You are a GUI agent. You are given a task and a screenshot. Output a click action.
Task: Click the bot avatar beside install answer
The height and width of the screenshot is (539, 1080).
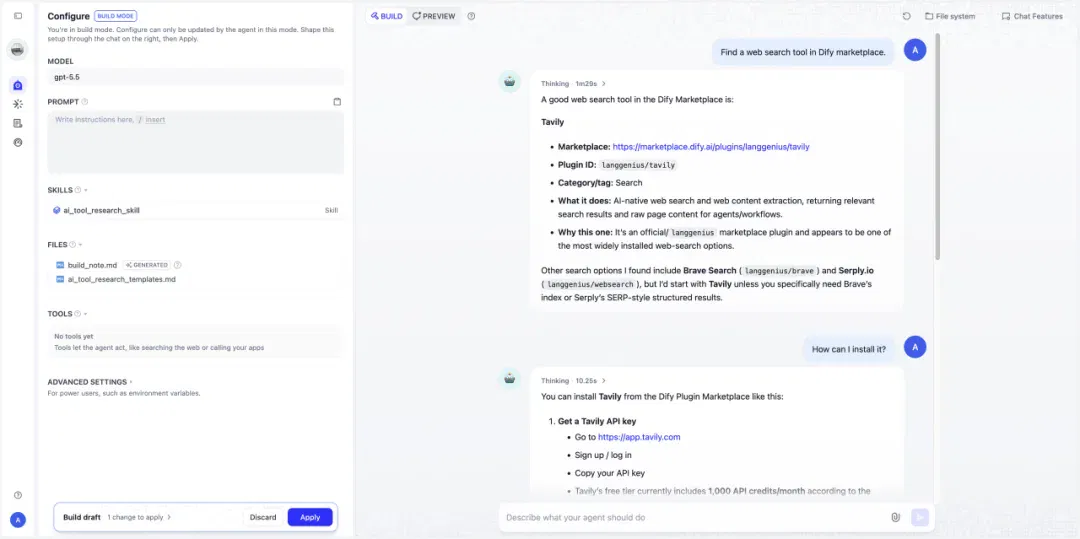(x=510, y=378)
